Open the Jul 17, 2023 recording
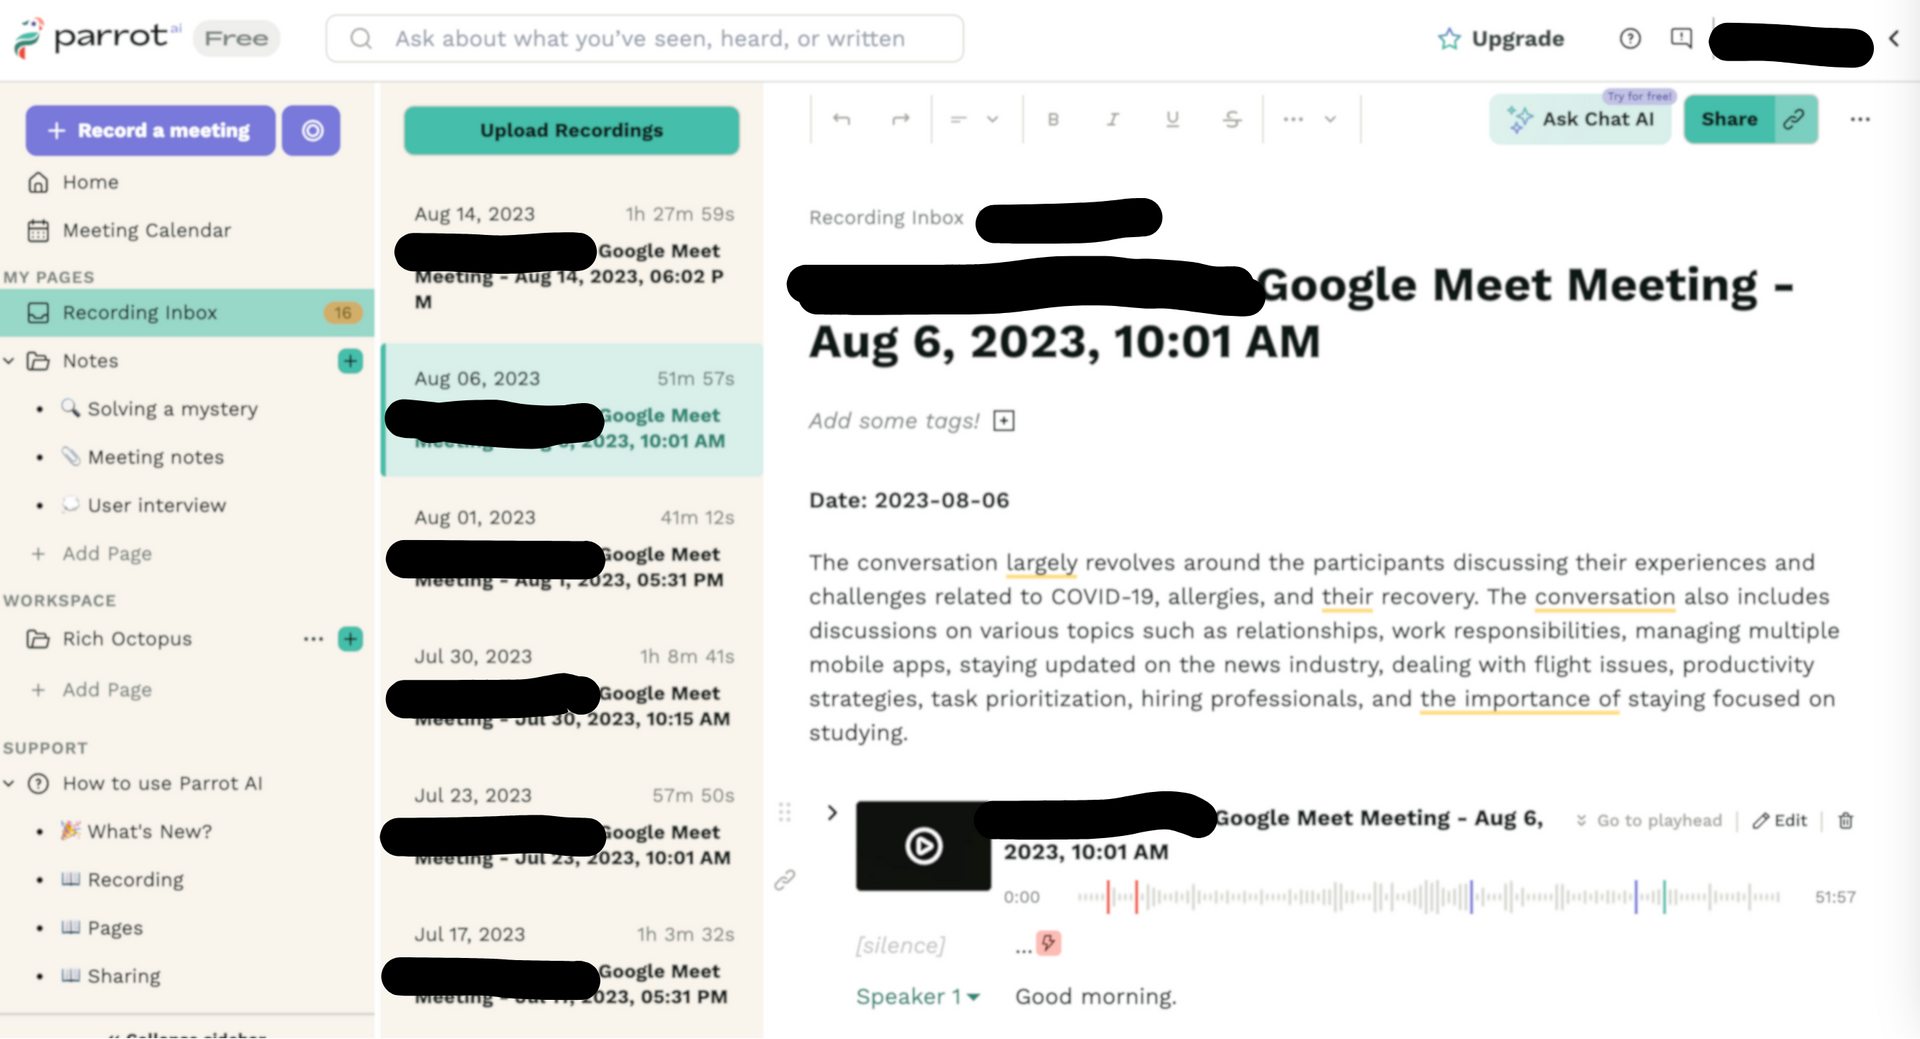Image resolution: width=1920 pixels, height=1039 pixels. click(572, 965)
